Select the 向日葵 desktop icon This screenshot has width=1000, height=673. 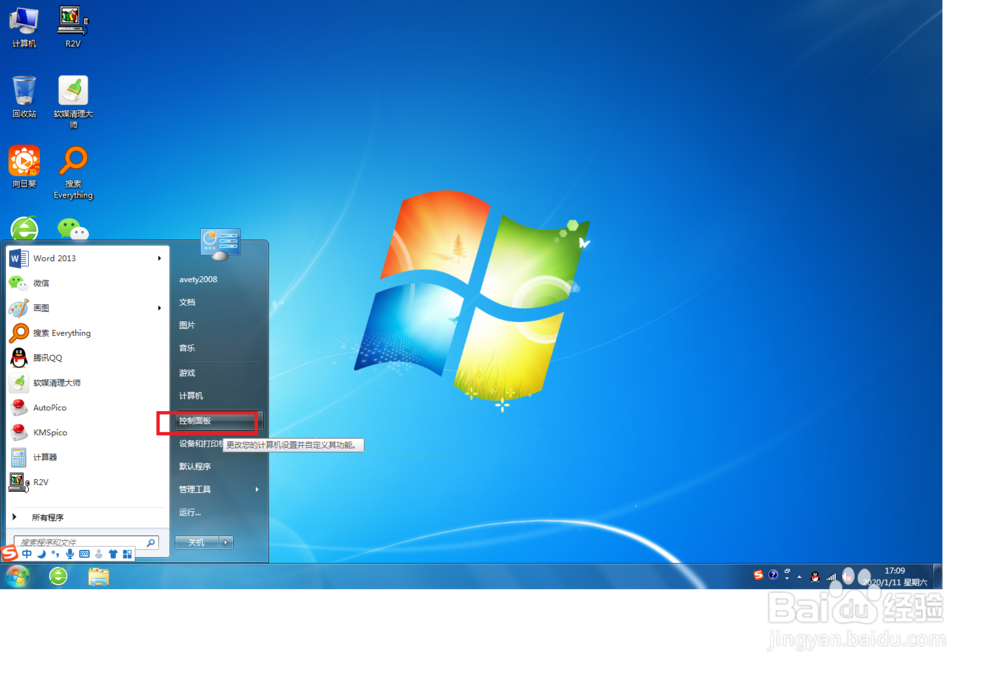(x=24, y=167)
